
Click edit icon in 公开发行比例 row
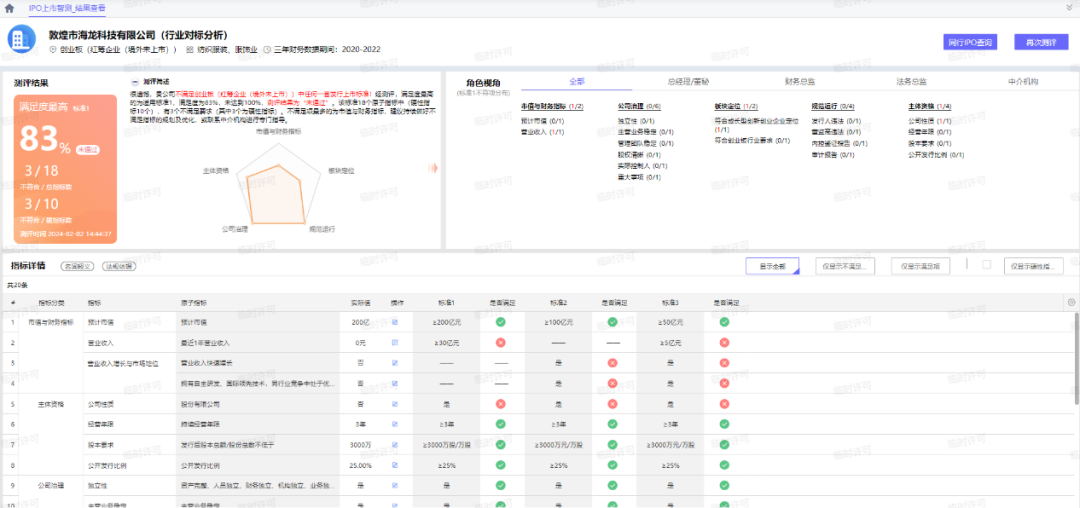point(395,465)
